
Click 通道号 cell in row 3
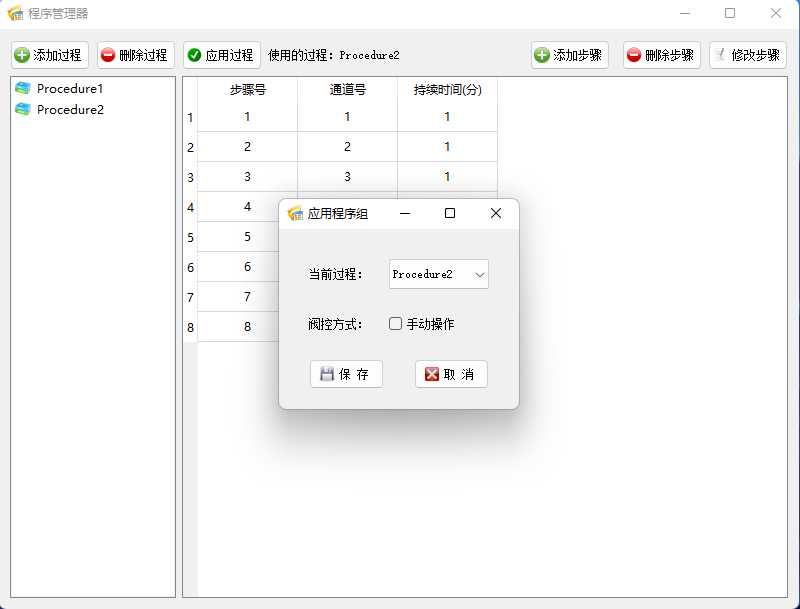(347, 177)
